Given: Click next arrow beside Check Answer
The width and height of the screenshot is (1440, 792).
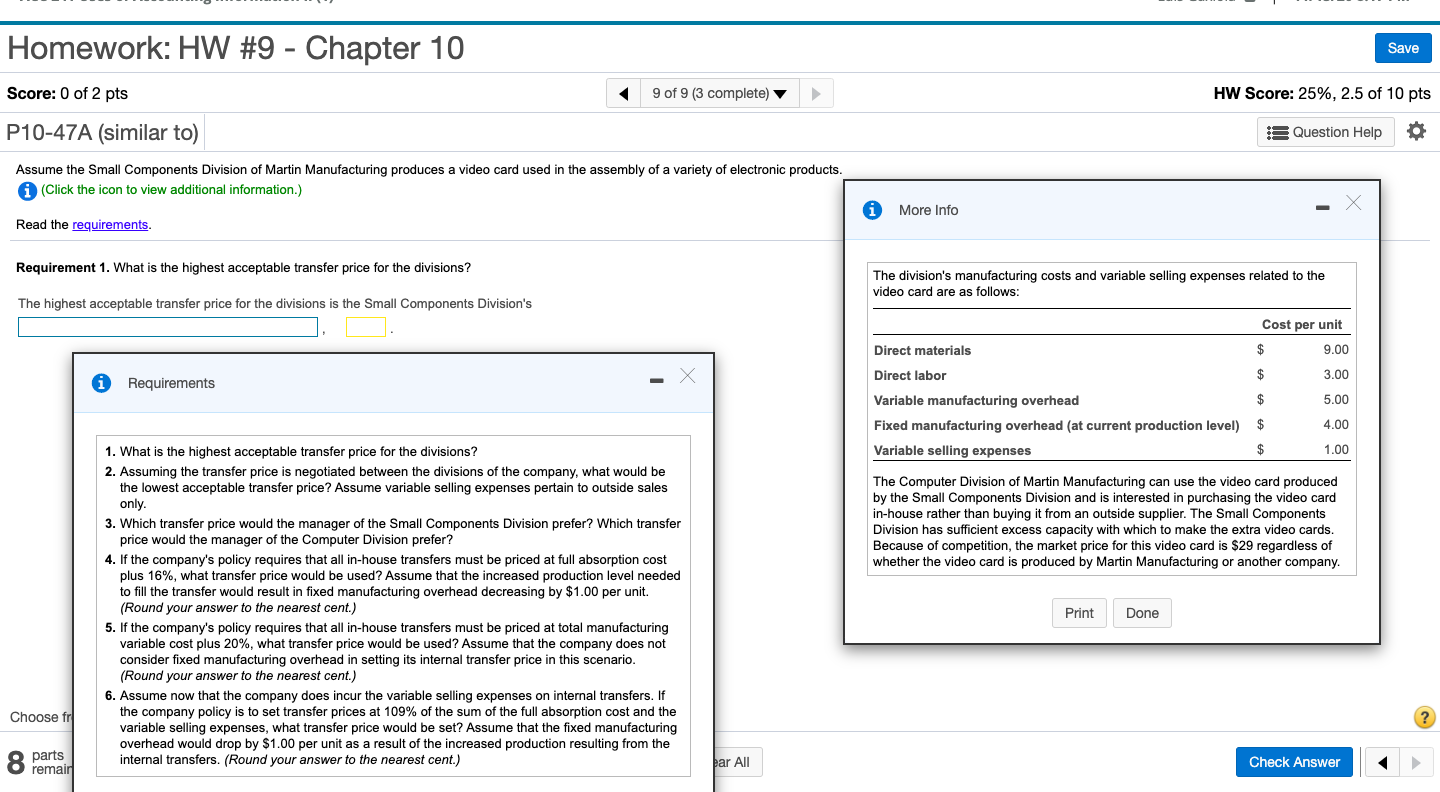Looking at the screenshot, I should click(1414, 763).
